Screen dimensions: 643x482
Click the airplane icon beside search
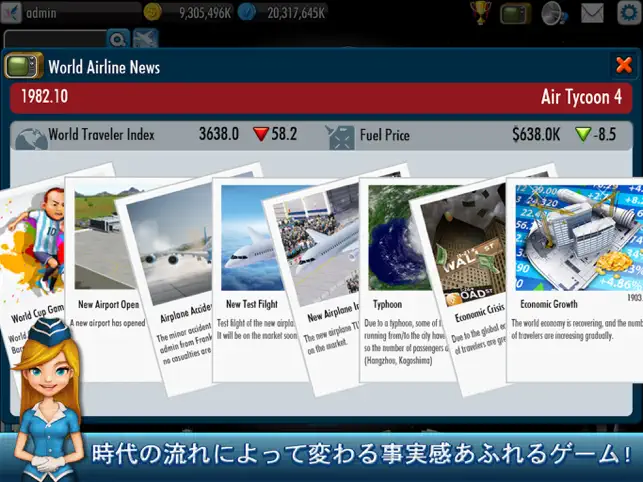pos(145,39)
